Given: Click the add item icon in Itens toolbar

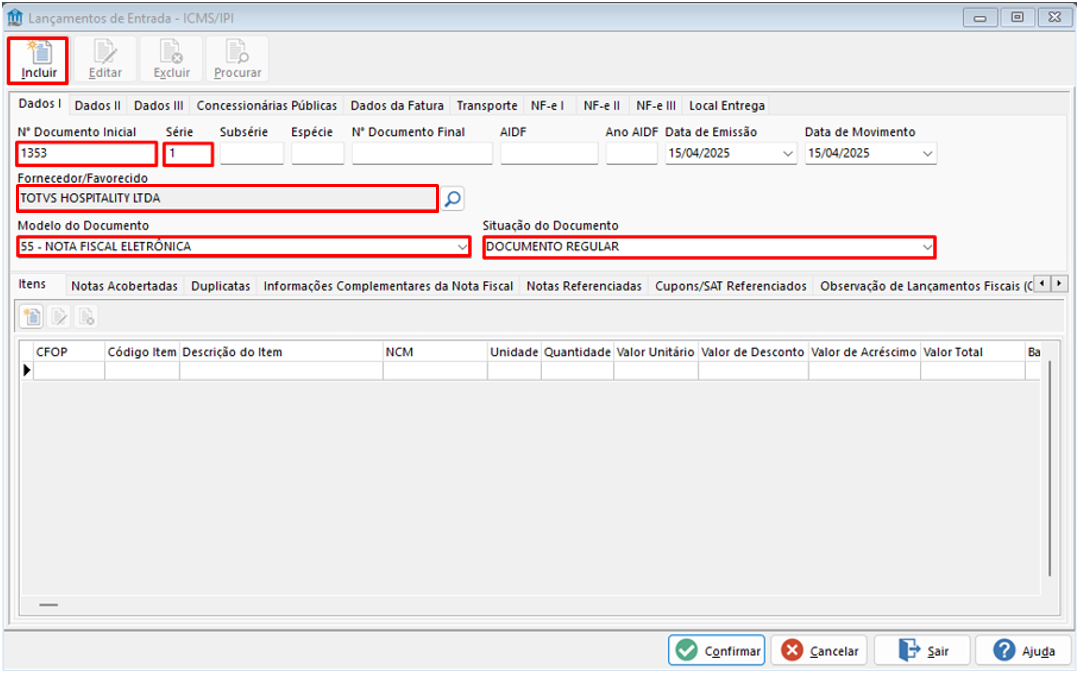Looking at the screenshot, I should pos(32,317).
